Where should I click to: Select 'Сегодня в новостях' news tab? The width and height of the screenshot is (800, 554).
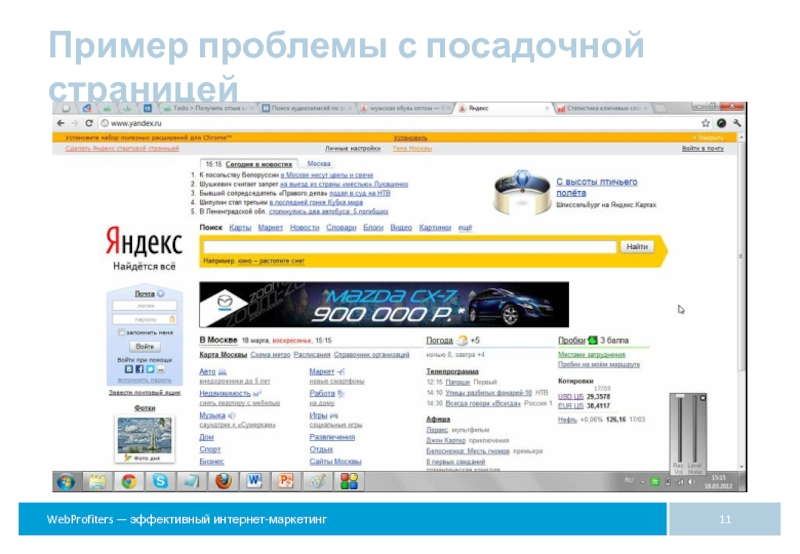click(259, 164)
